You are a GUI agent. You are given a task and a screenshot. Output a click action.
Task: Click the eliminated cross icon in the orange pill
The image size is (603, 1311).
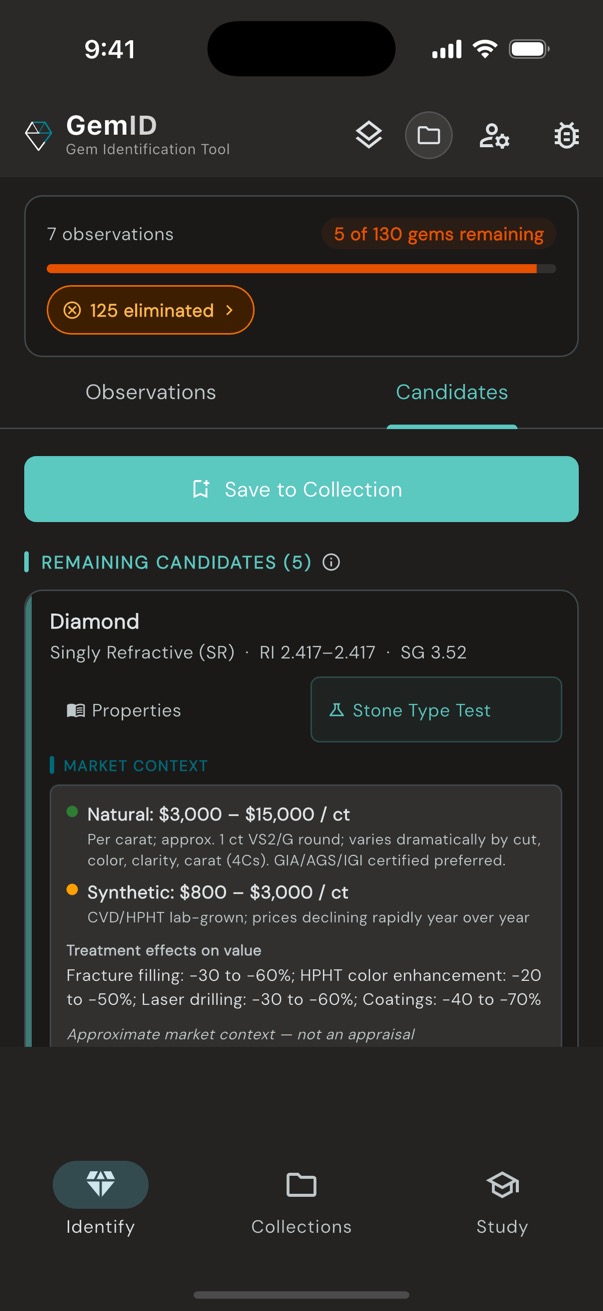(x=72, y=310)
